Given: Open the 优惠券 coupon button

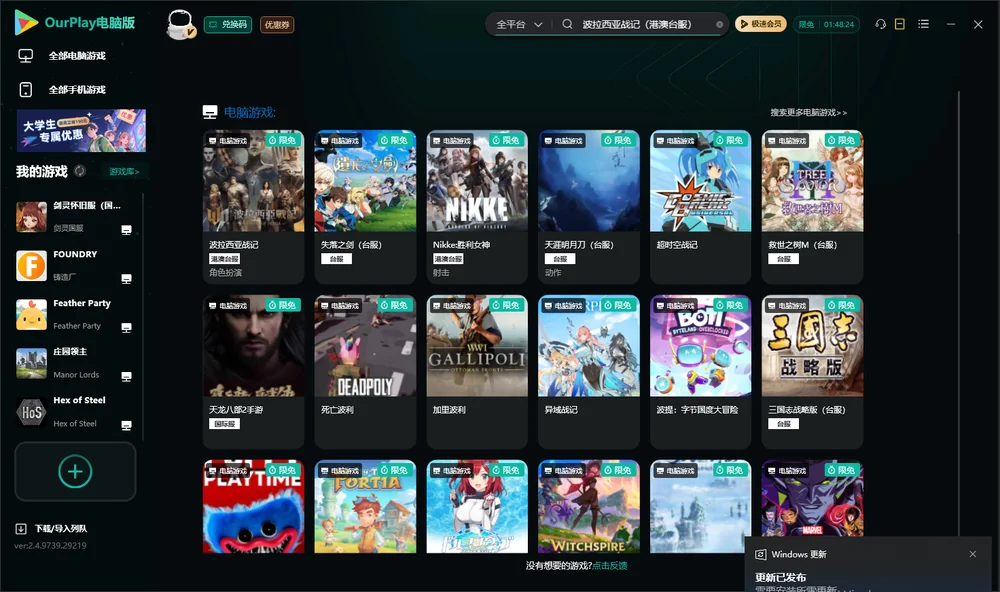Looking at the screenshot, I should 277,25.
